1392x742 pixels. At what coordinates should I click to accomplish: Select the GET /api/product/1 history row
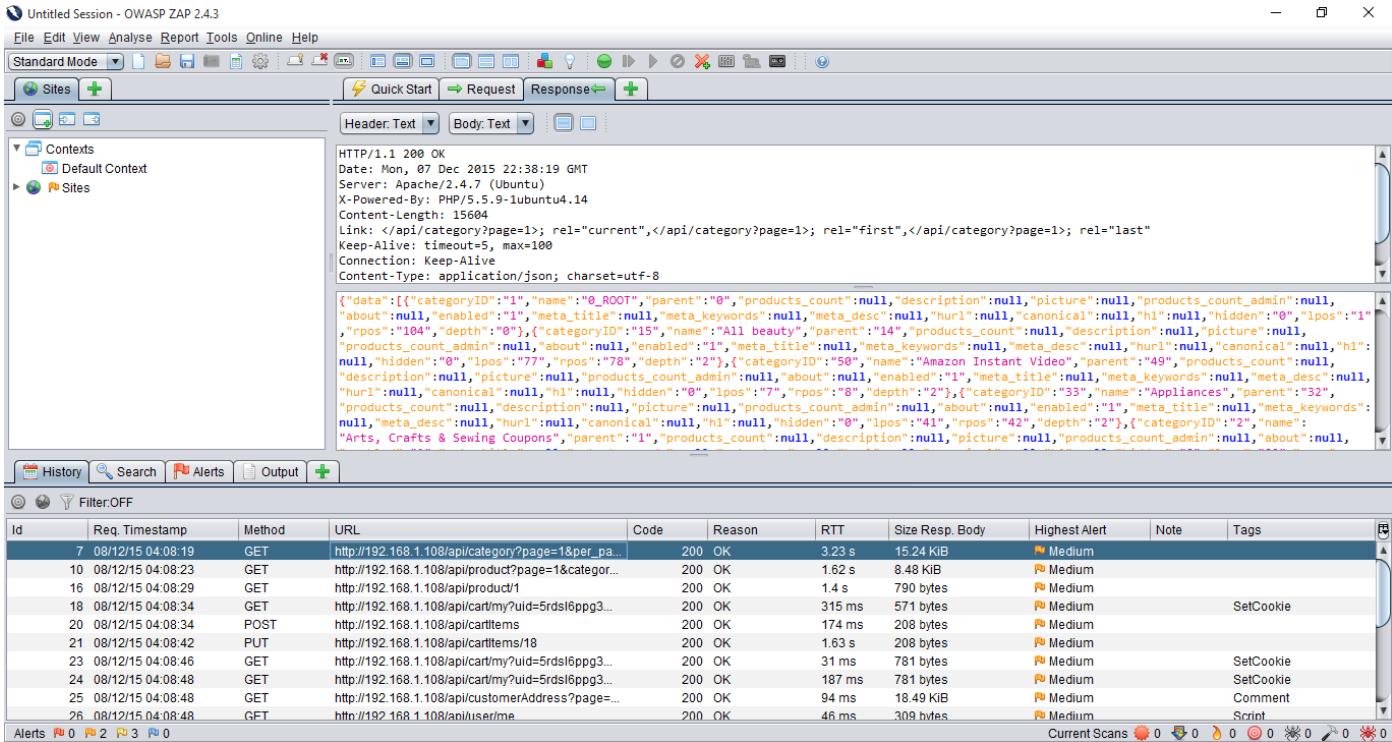(691, 588)
